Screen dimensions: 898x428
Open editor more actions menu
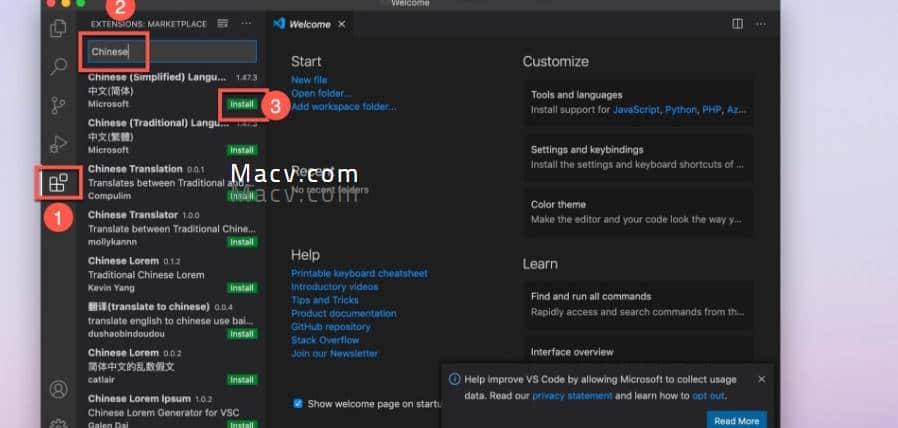761,23
